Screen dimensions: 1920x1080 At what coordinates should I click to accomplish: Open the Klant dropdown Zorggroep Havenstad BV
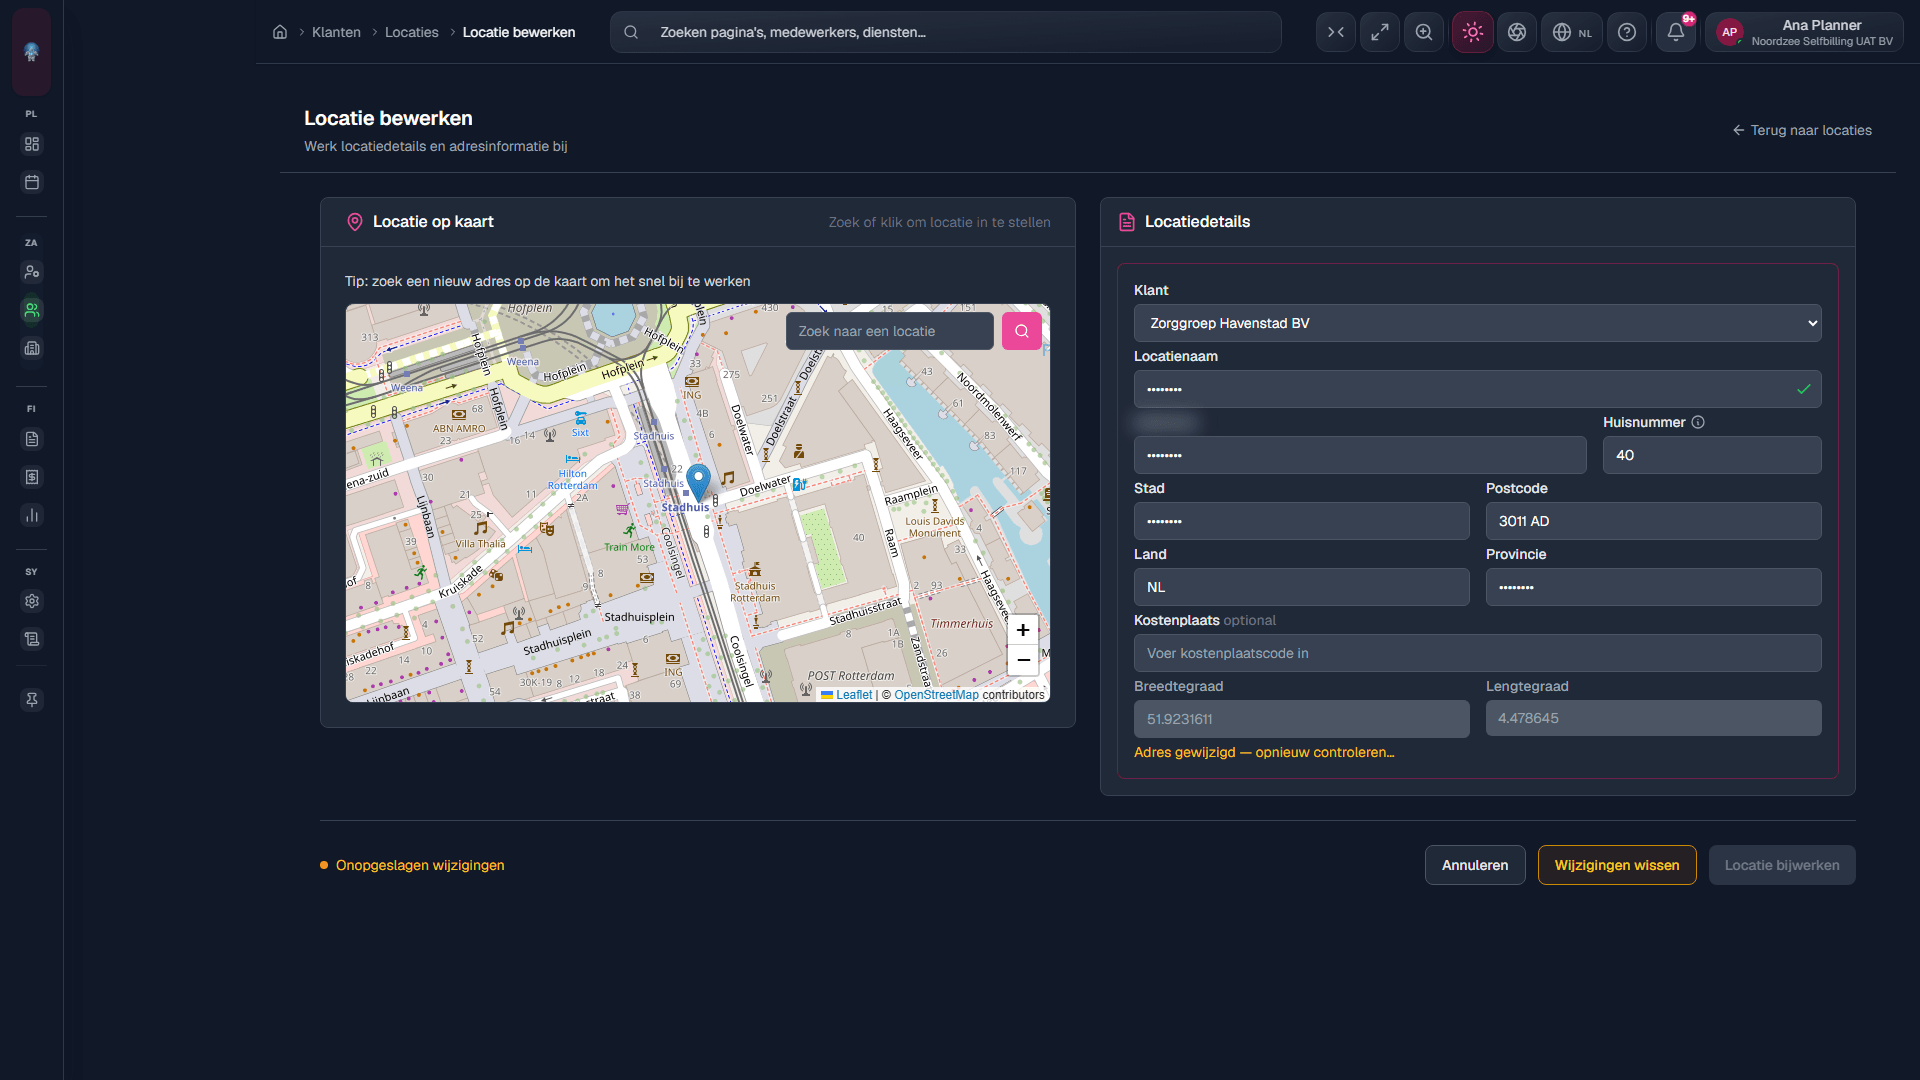click(x=1478, y=323)
